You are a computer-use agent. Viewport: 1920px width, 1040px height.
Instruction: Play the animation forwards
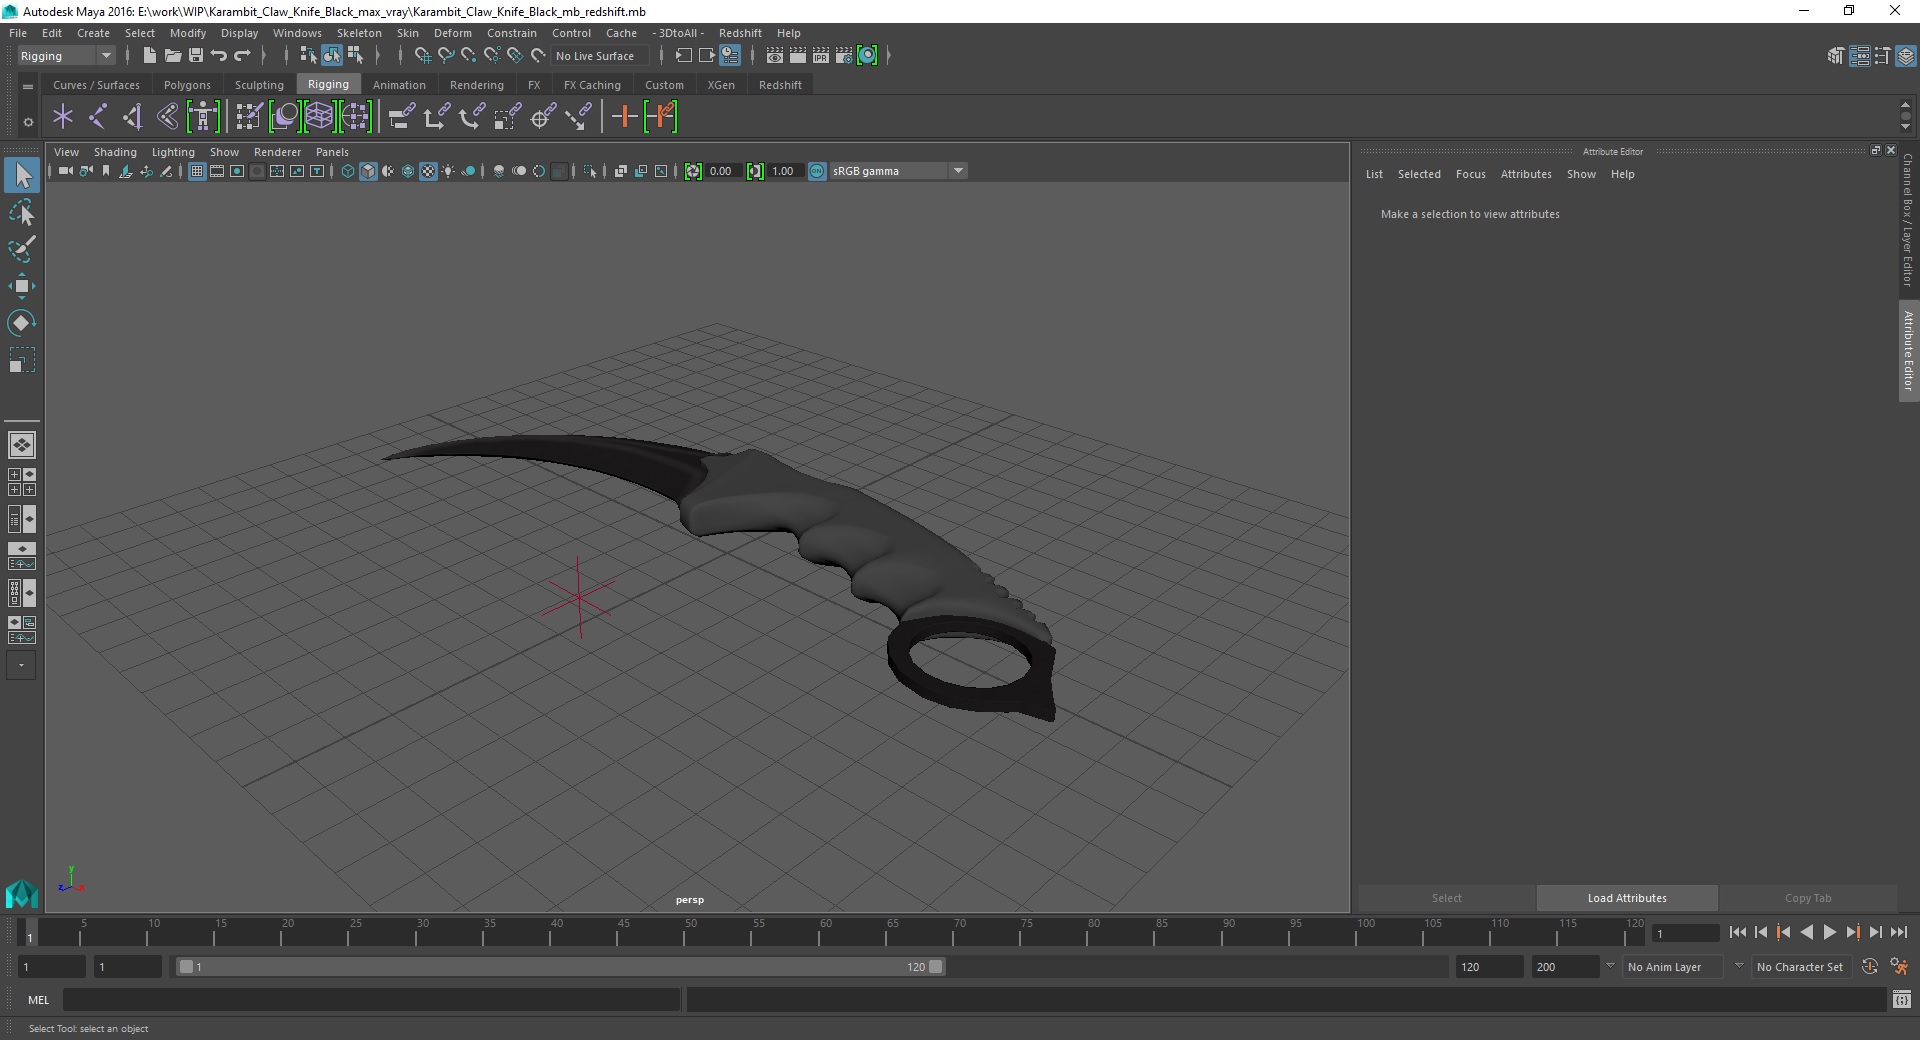point(1829,932)
